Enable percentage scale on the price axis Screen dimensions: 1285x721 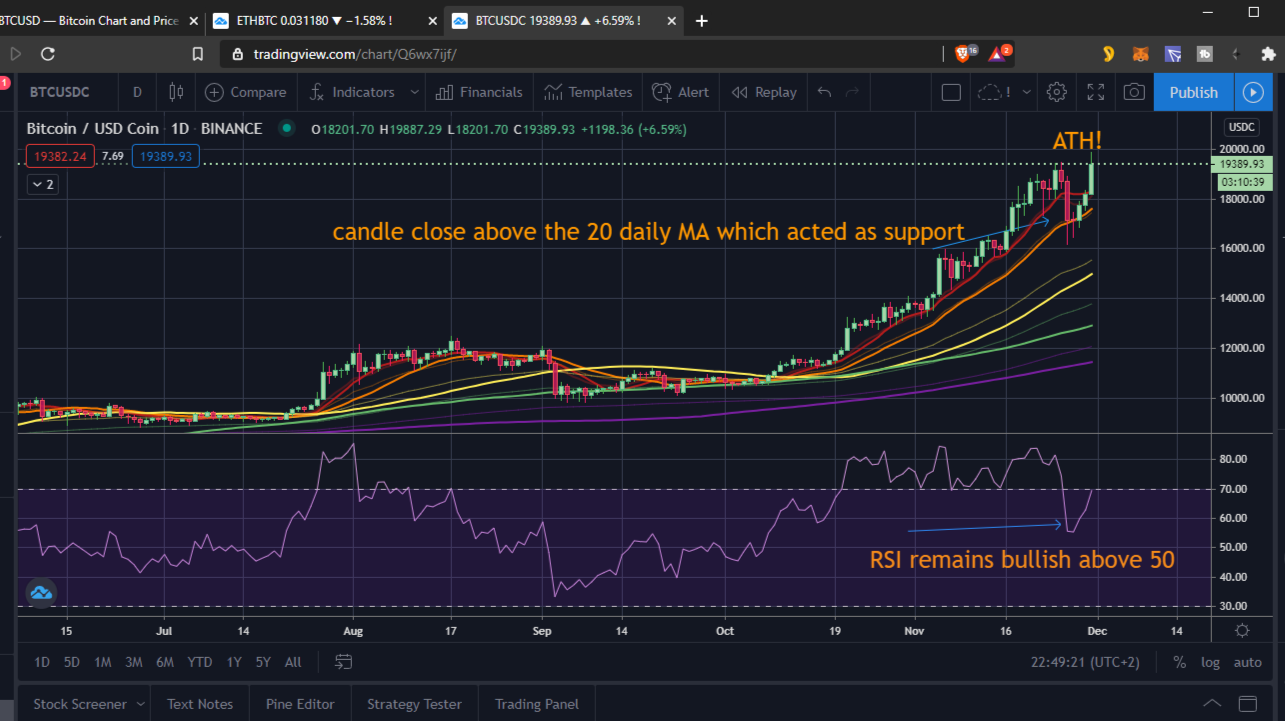1179,661
